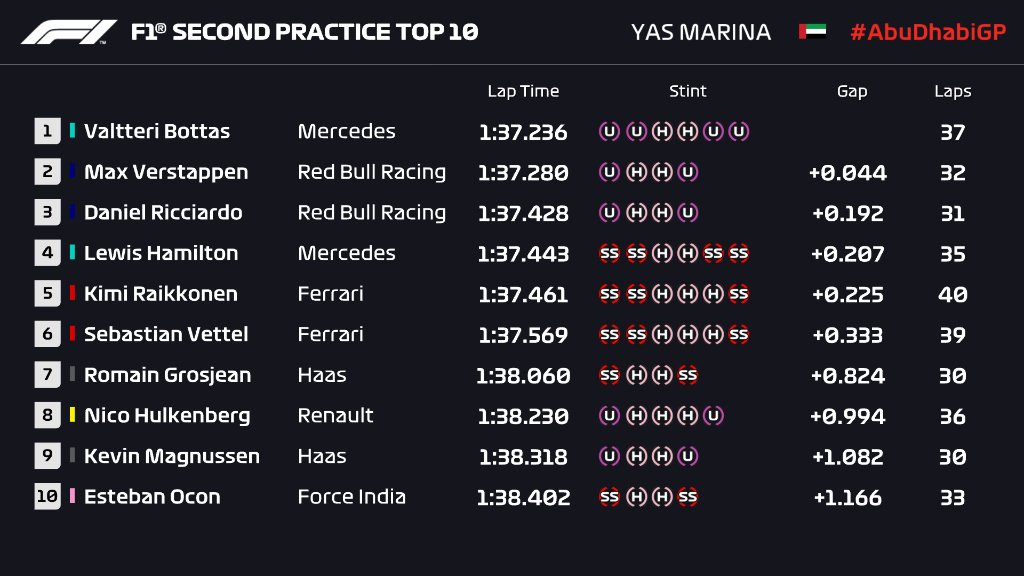Click first ultrasoft tyre icon in Bottas's stint
The image size is (1024, 576).
[x=609, y=131]
